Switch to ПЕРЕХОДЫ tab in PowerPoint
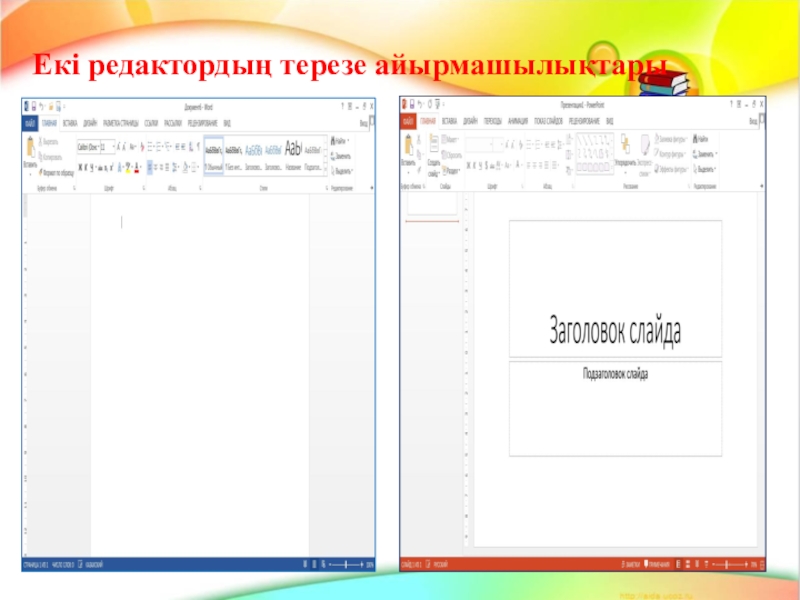Image resolution: width=800 pixels, height=600 pixels. tap(493, 121)
